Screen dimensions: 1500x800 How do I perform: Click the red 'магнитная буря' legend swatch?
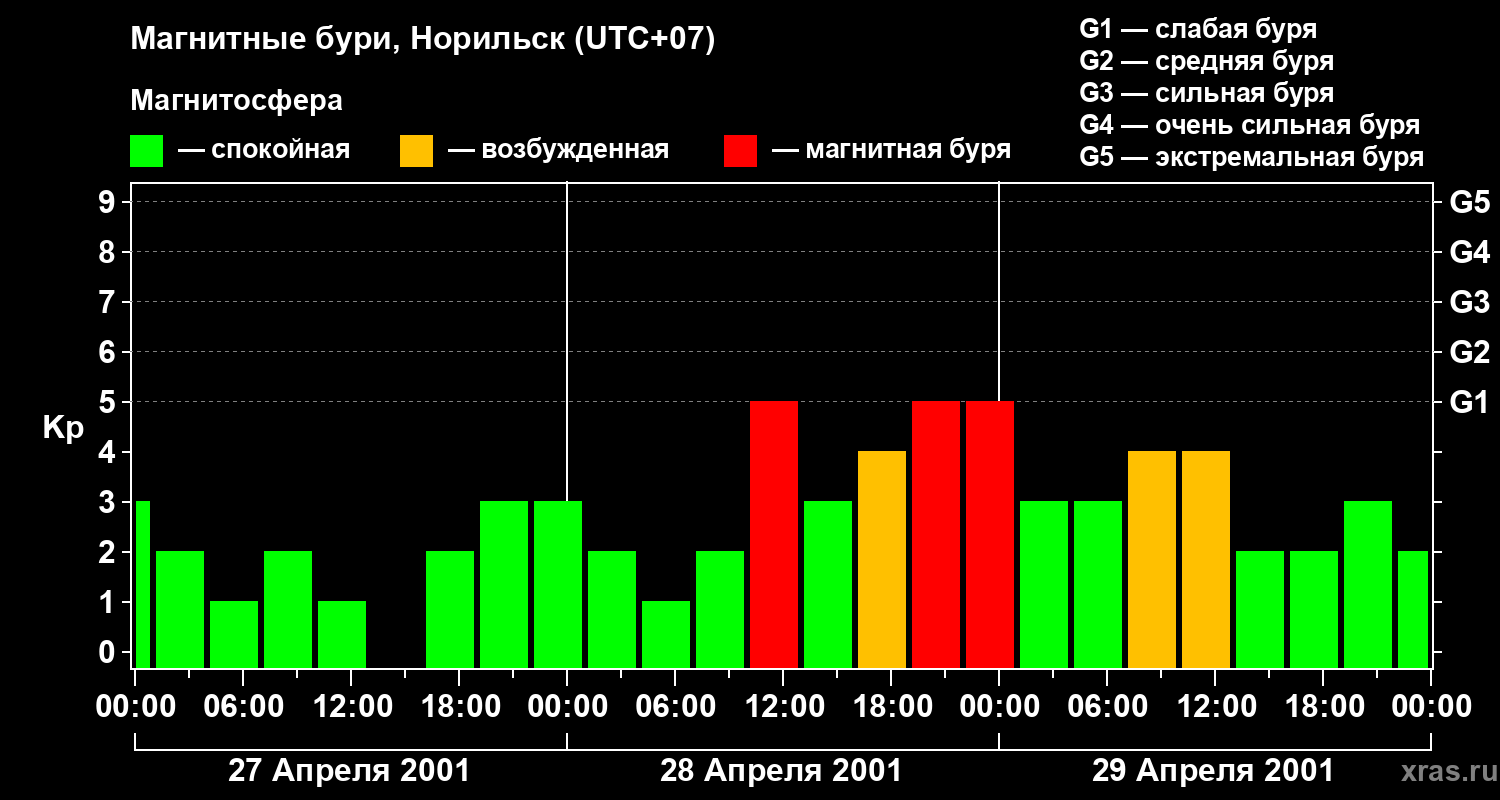click(x=740, y=151)
